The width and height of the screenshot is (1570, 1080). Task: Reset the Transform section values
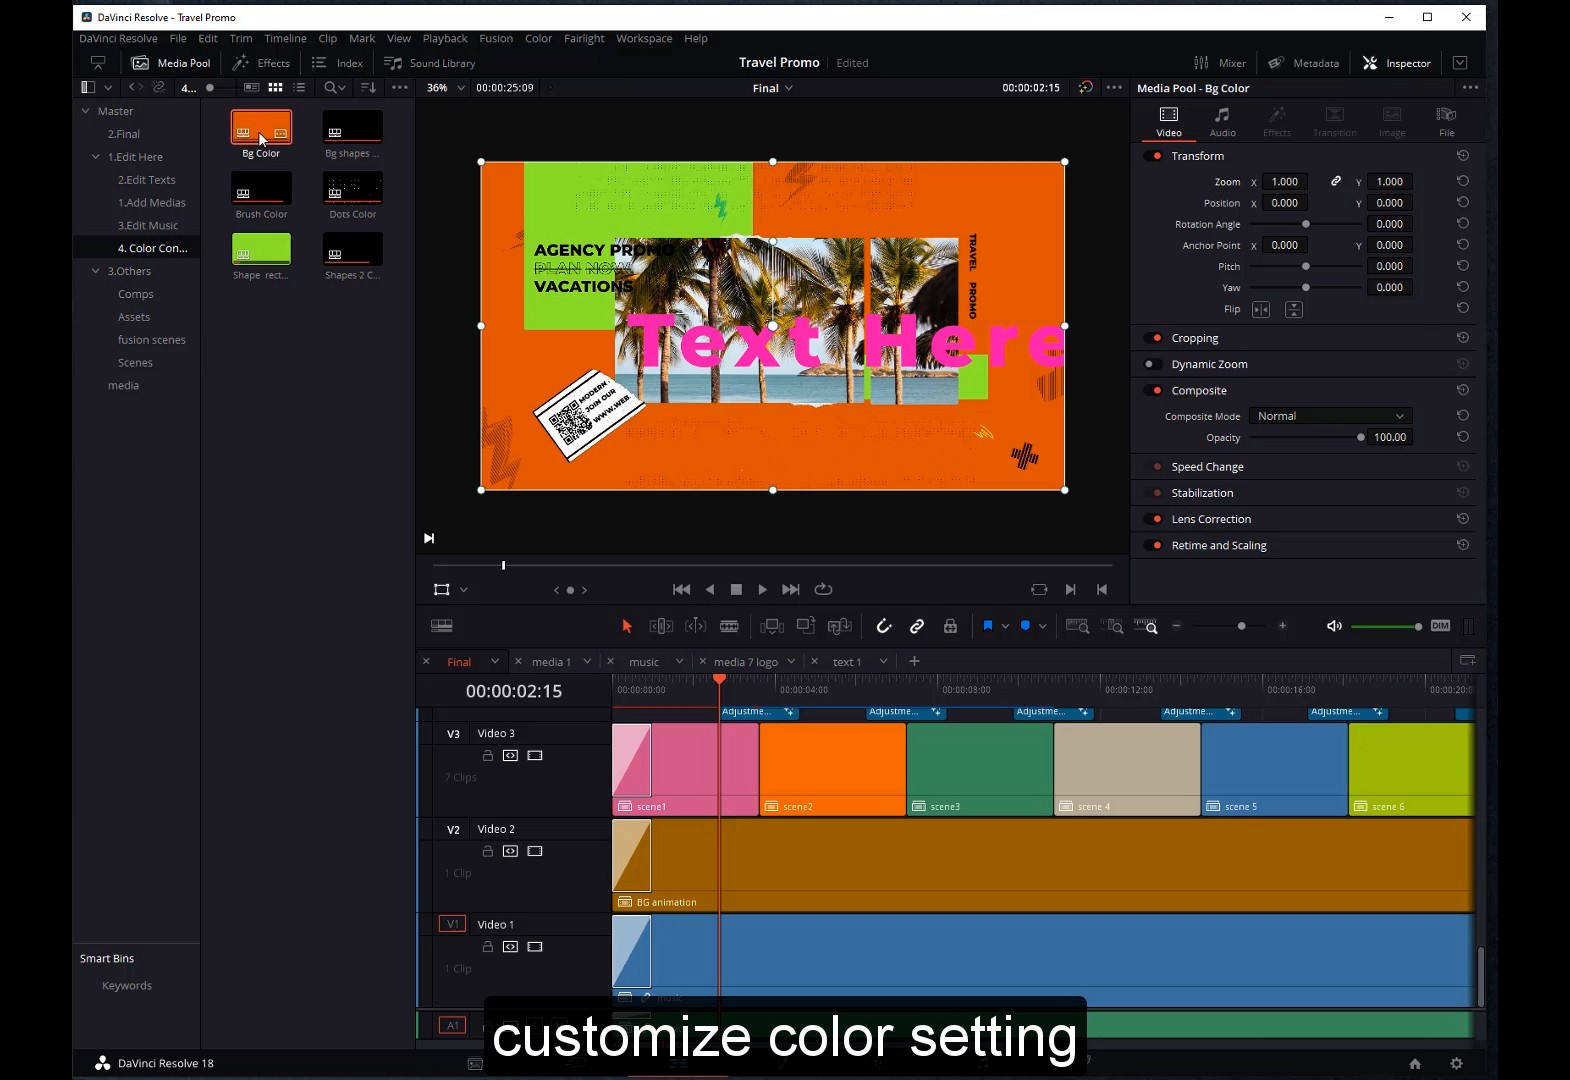pos(1462,156)
